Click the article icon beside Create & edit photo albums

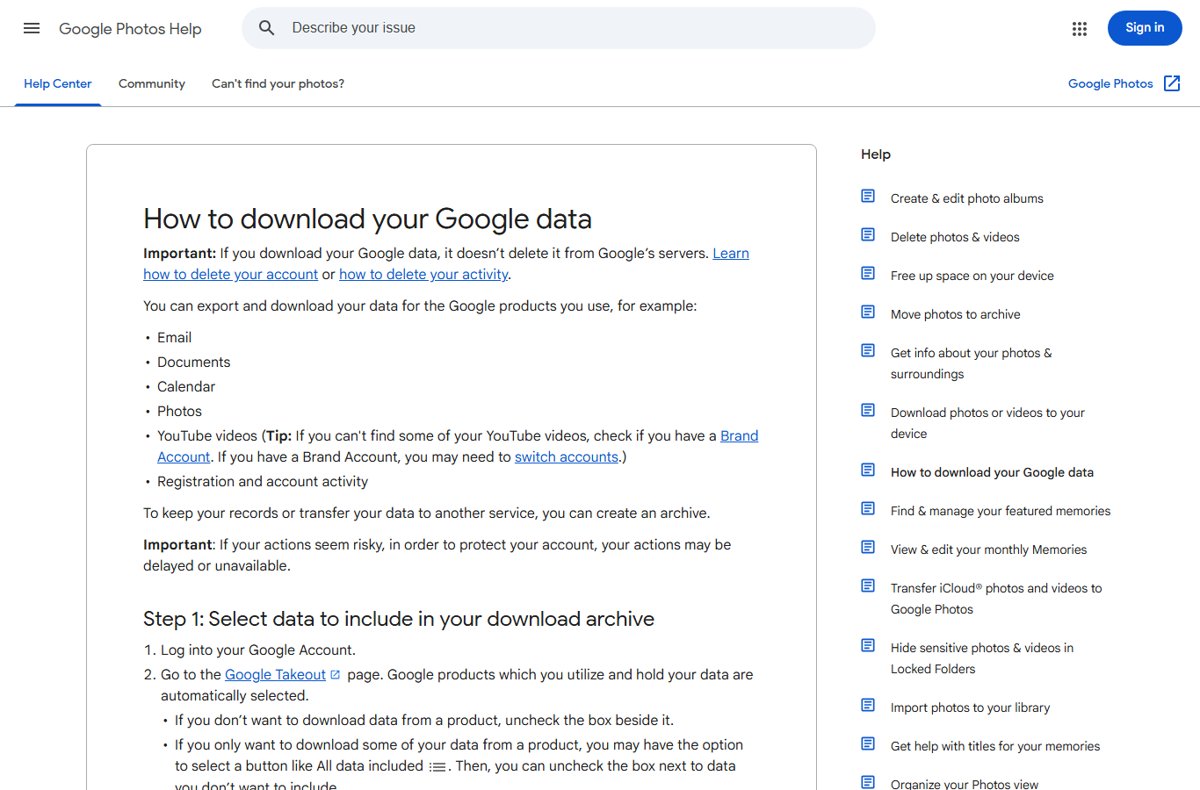868,196
